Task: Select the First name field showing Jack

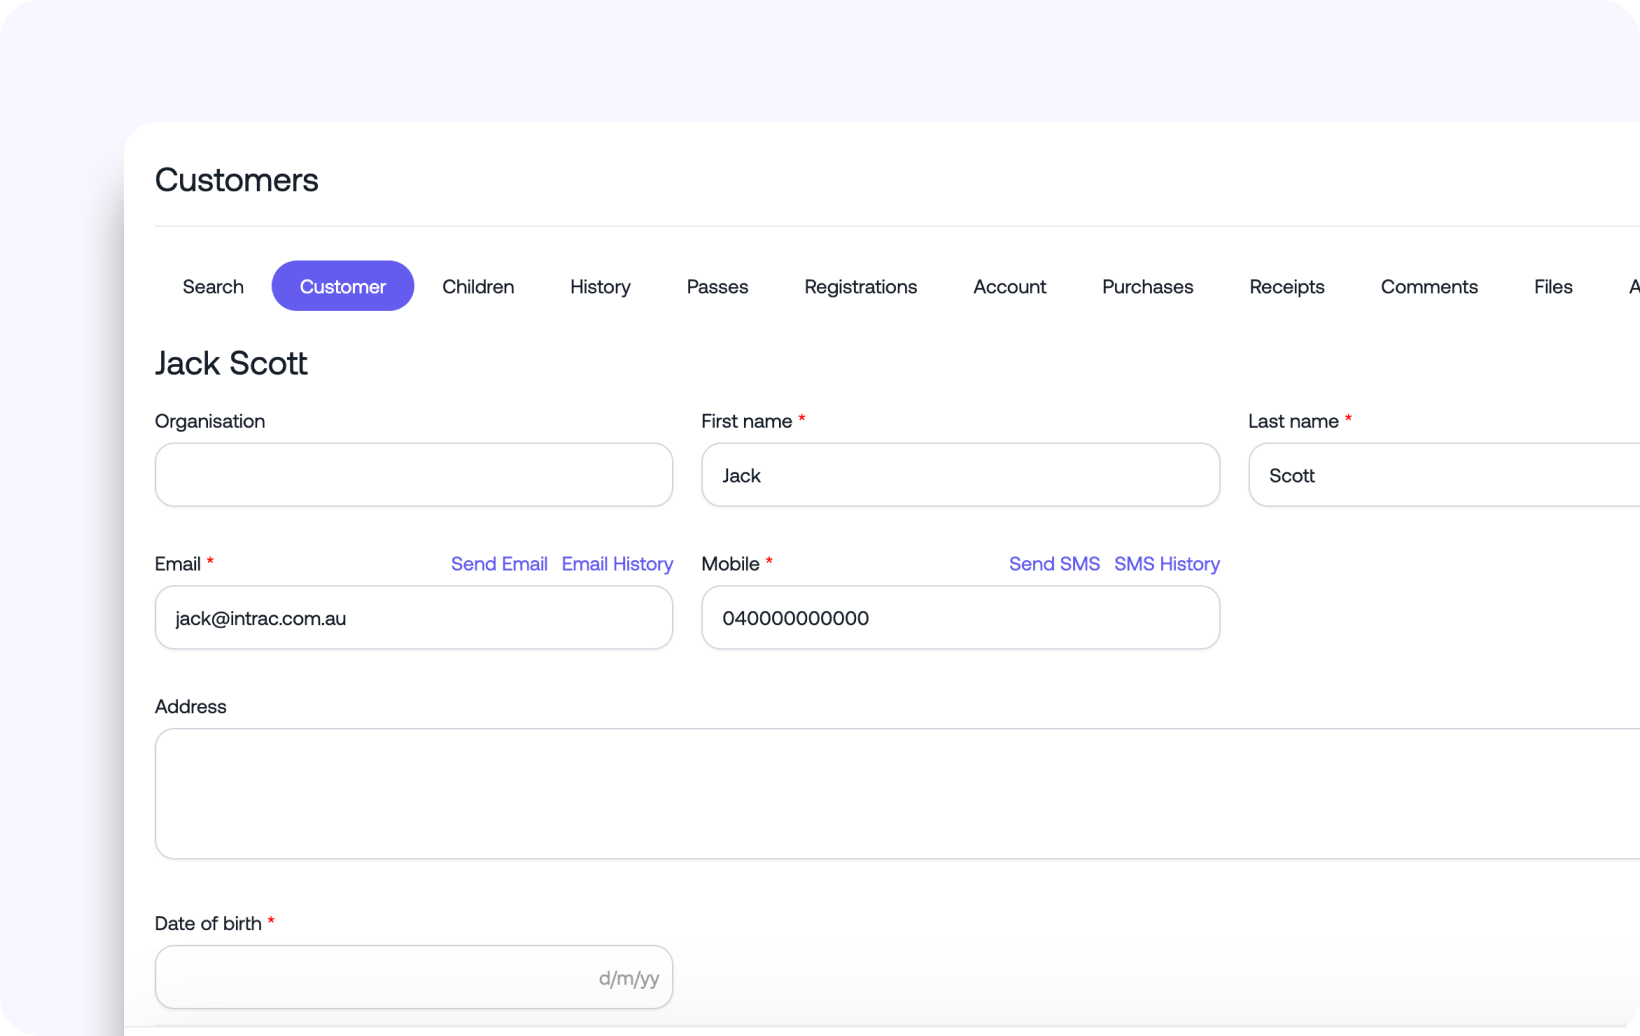Action: pos(960,474)
